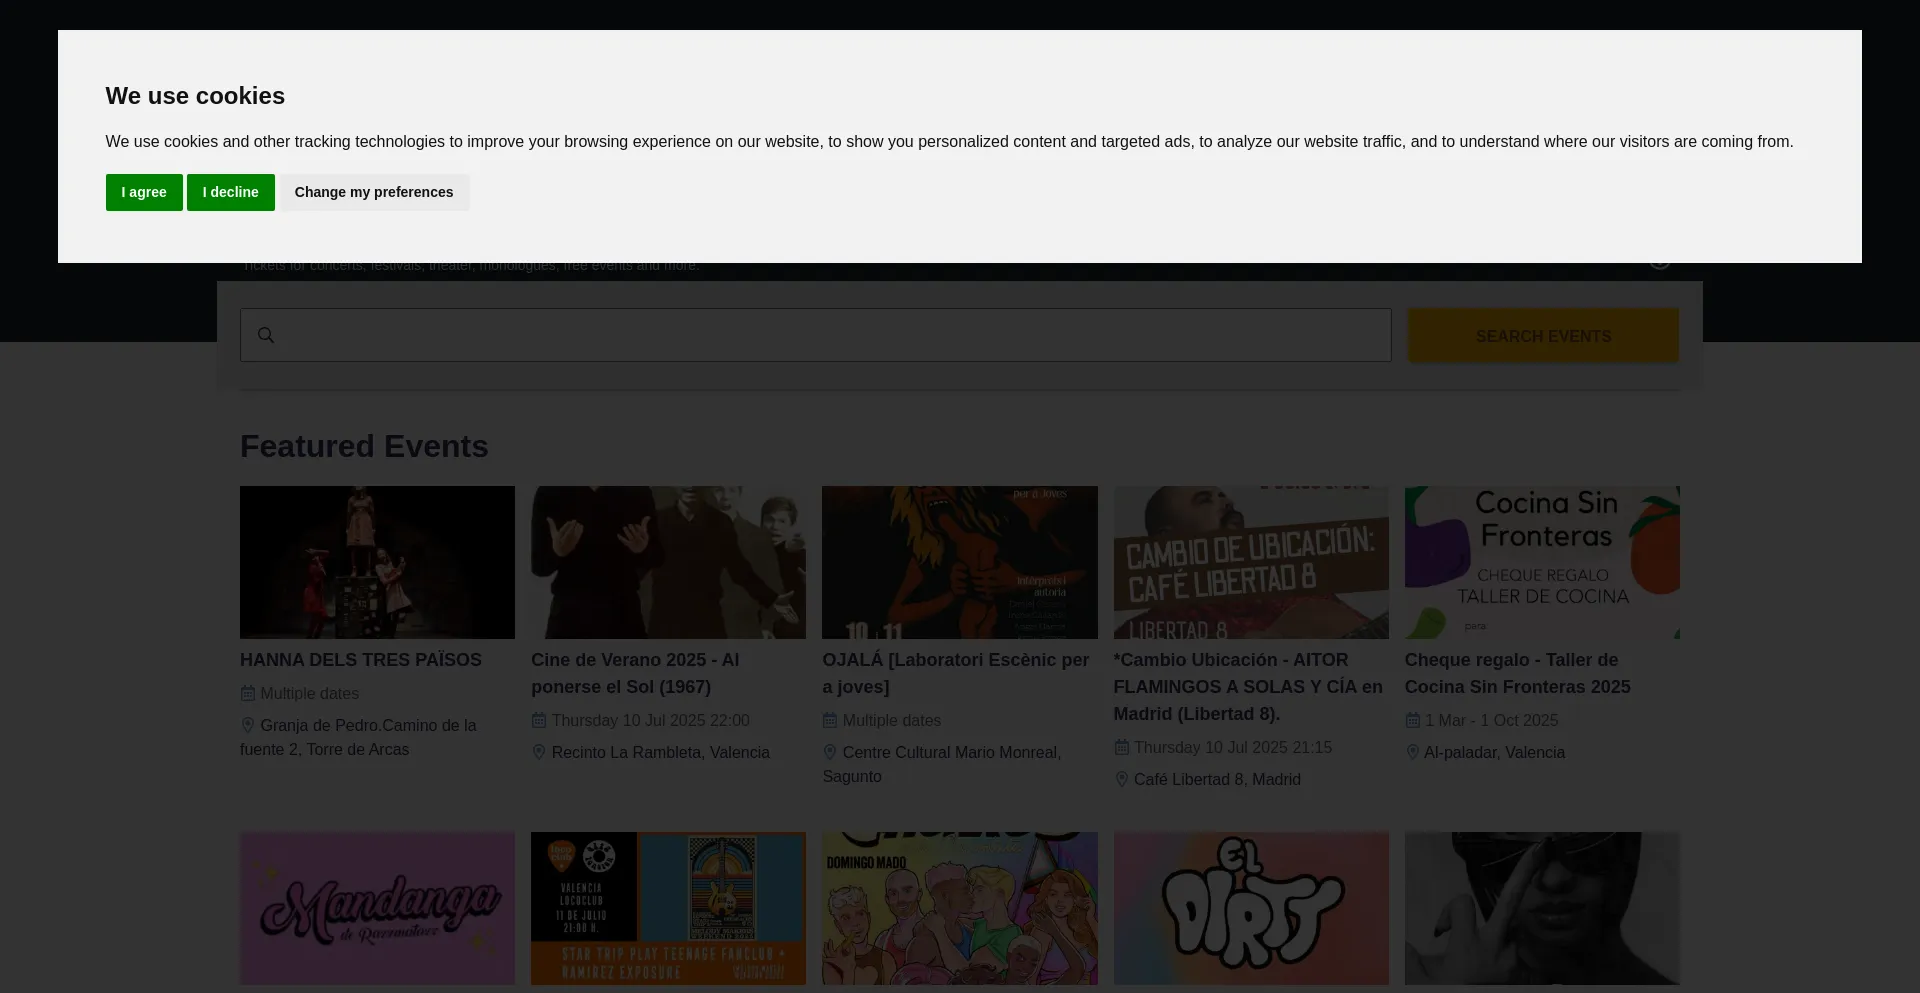The height and width of the screenshot is (993, 1920).
Task: Open the black-and-white sunglasses portrait thumbnail
Action: pyautogui.click(x=1542, y=908)
